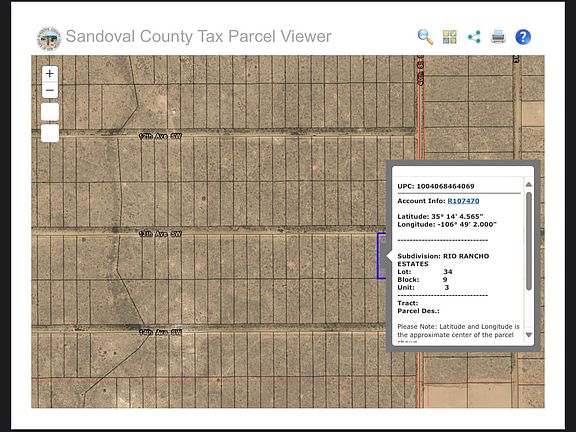576x432 pixels.
Task: Click popup scroll down arrow
Action: (529, 335)
